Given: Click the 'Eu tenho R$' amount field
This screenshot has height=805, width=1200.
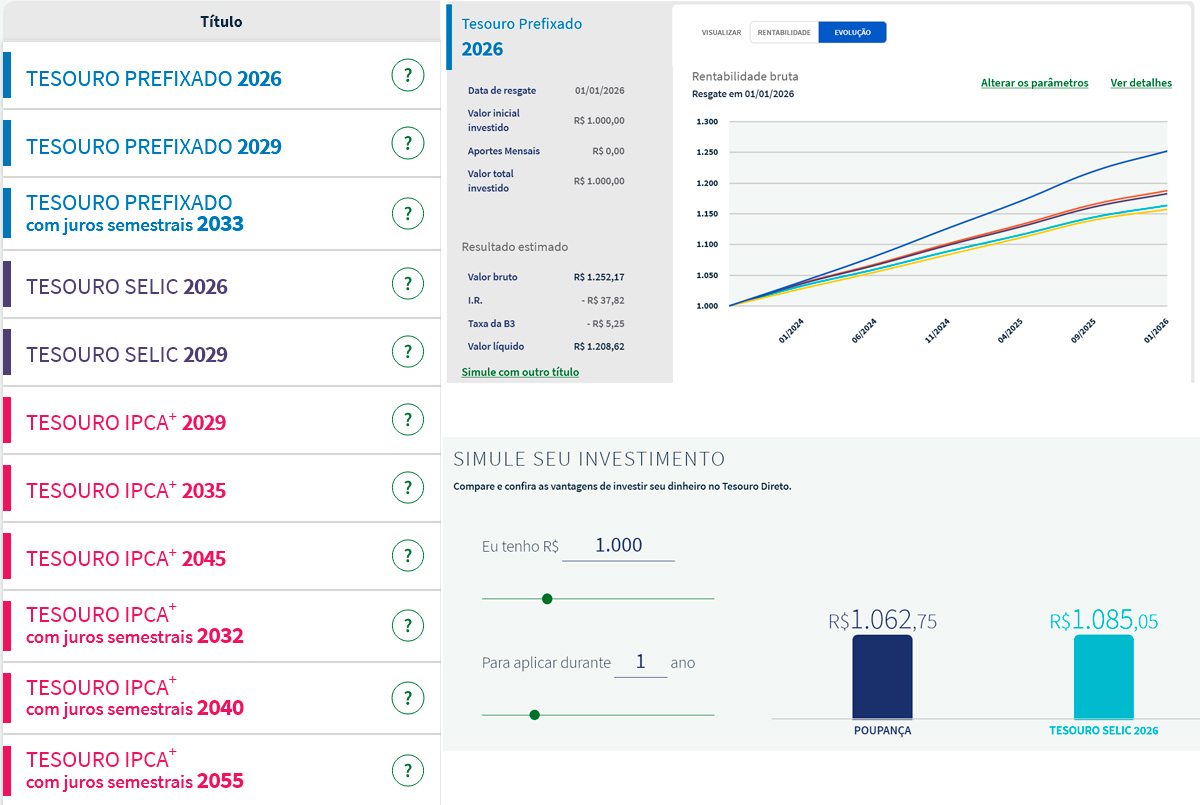Looking at the screenshot, I should point(618,546).
